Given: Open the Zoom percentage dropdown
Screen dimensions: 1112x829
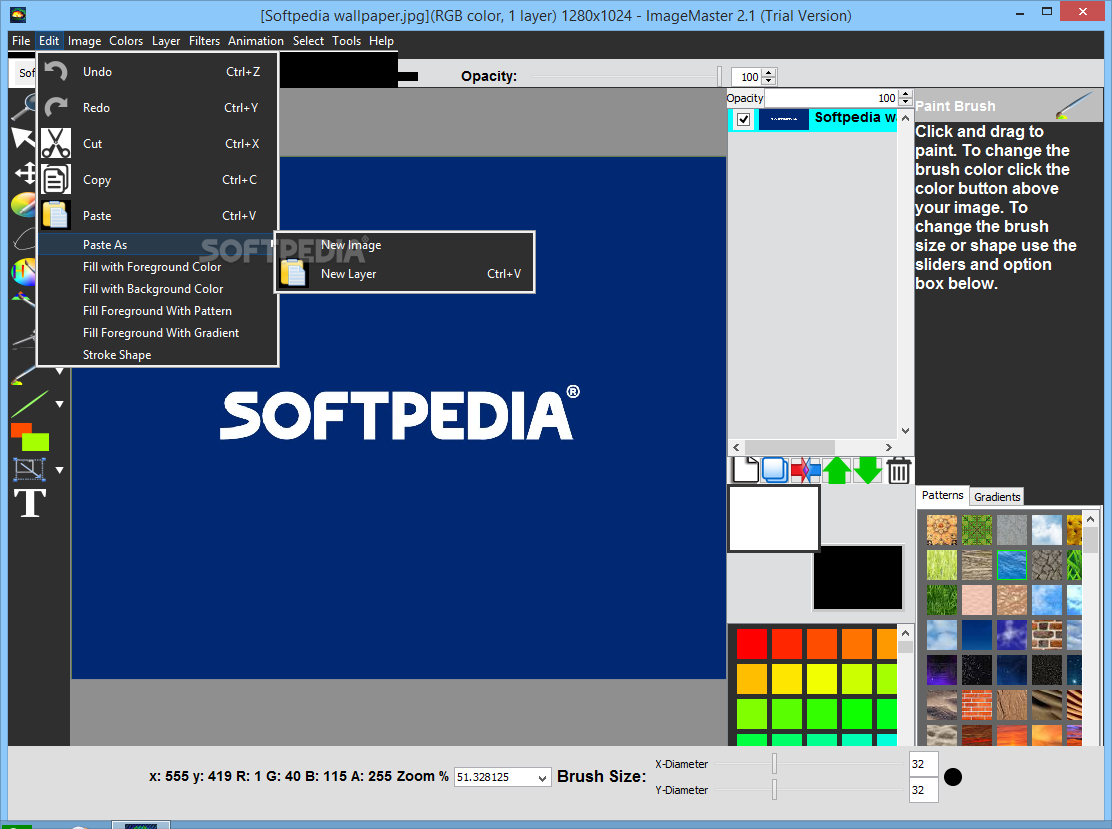Looking at the screenshot, I should [x=542, y=778].
